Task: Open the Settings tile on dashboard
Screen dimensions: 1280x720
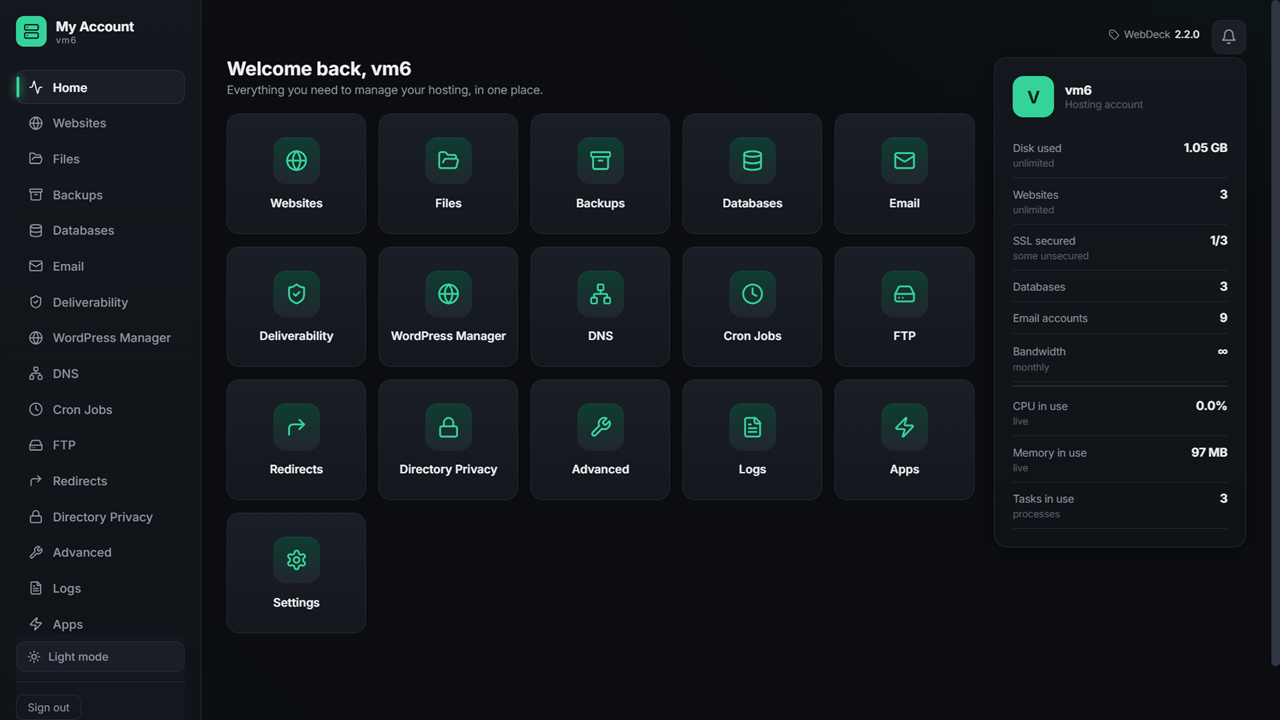Action: pyautogui.click(x=296, y=573)
